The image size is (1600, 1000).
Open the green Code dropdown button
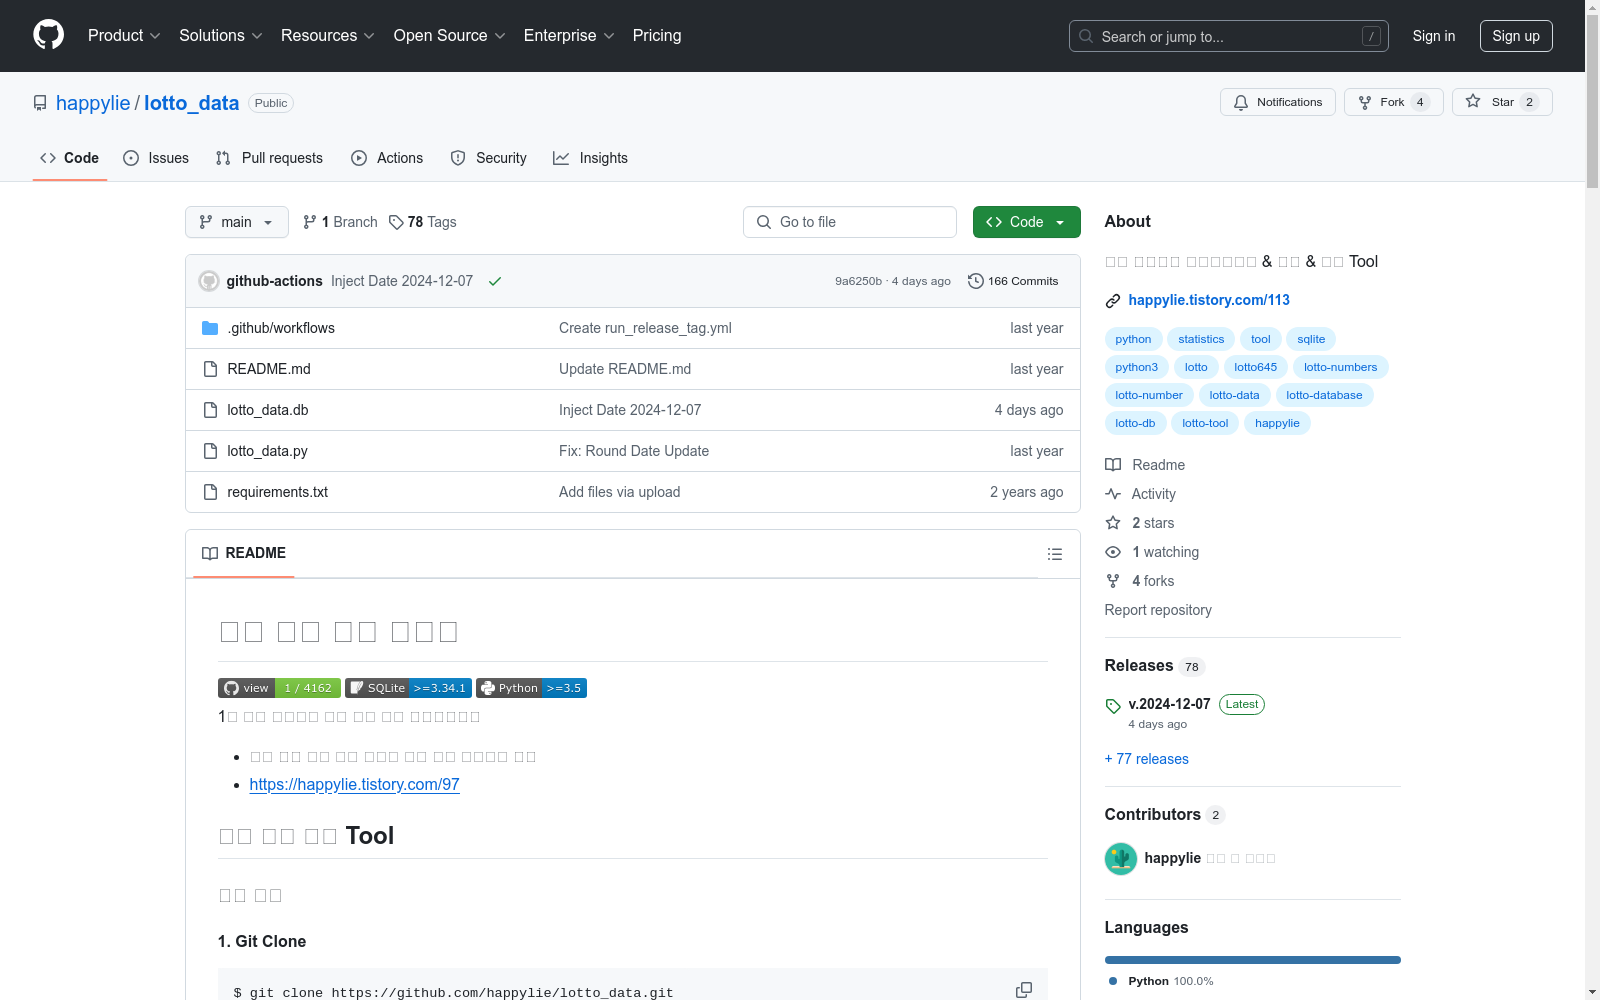click(1026, 222)
